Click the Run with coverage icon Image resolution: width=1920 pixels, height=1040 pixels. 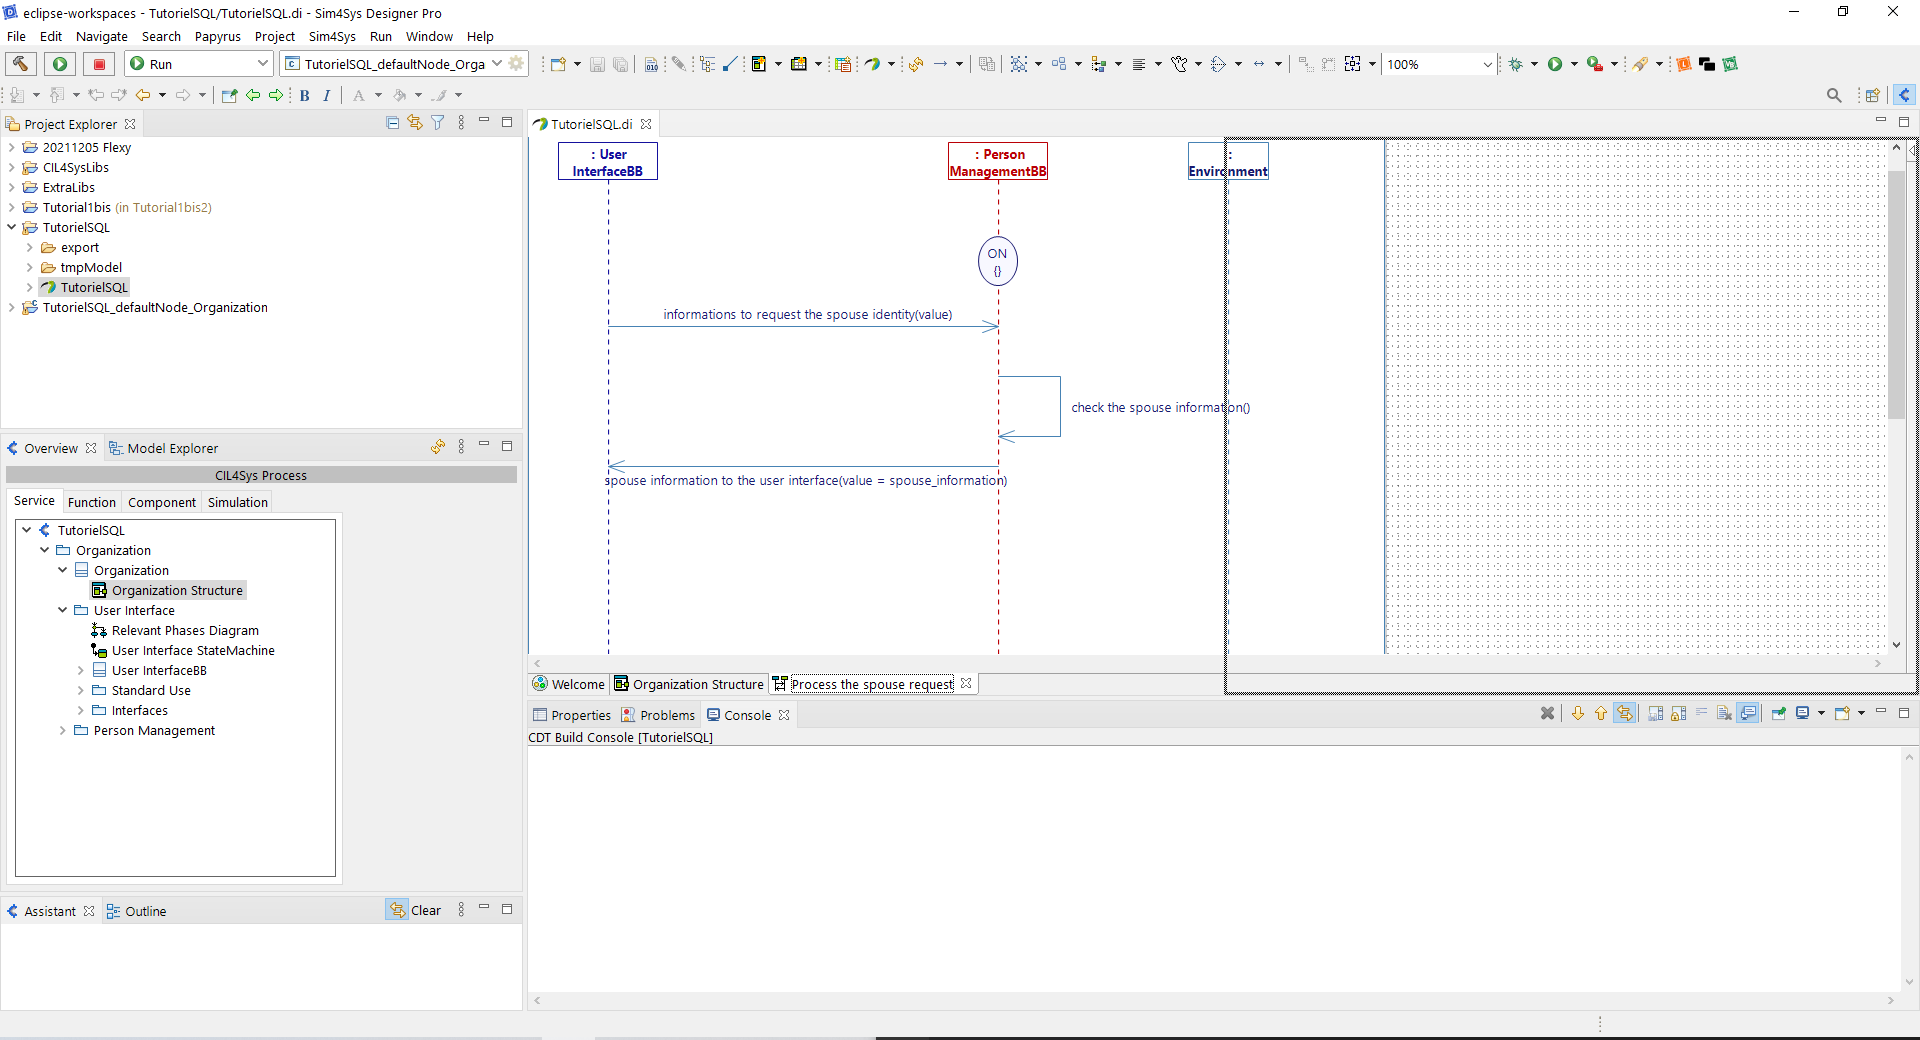(x=1595, y=64)
